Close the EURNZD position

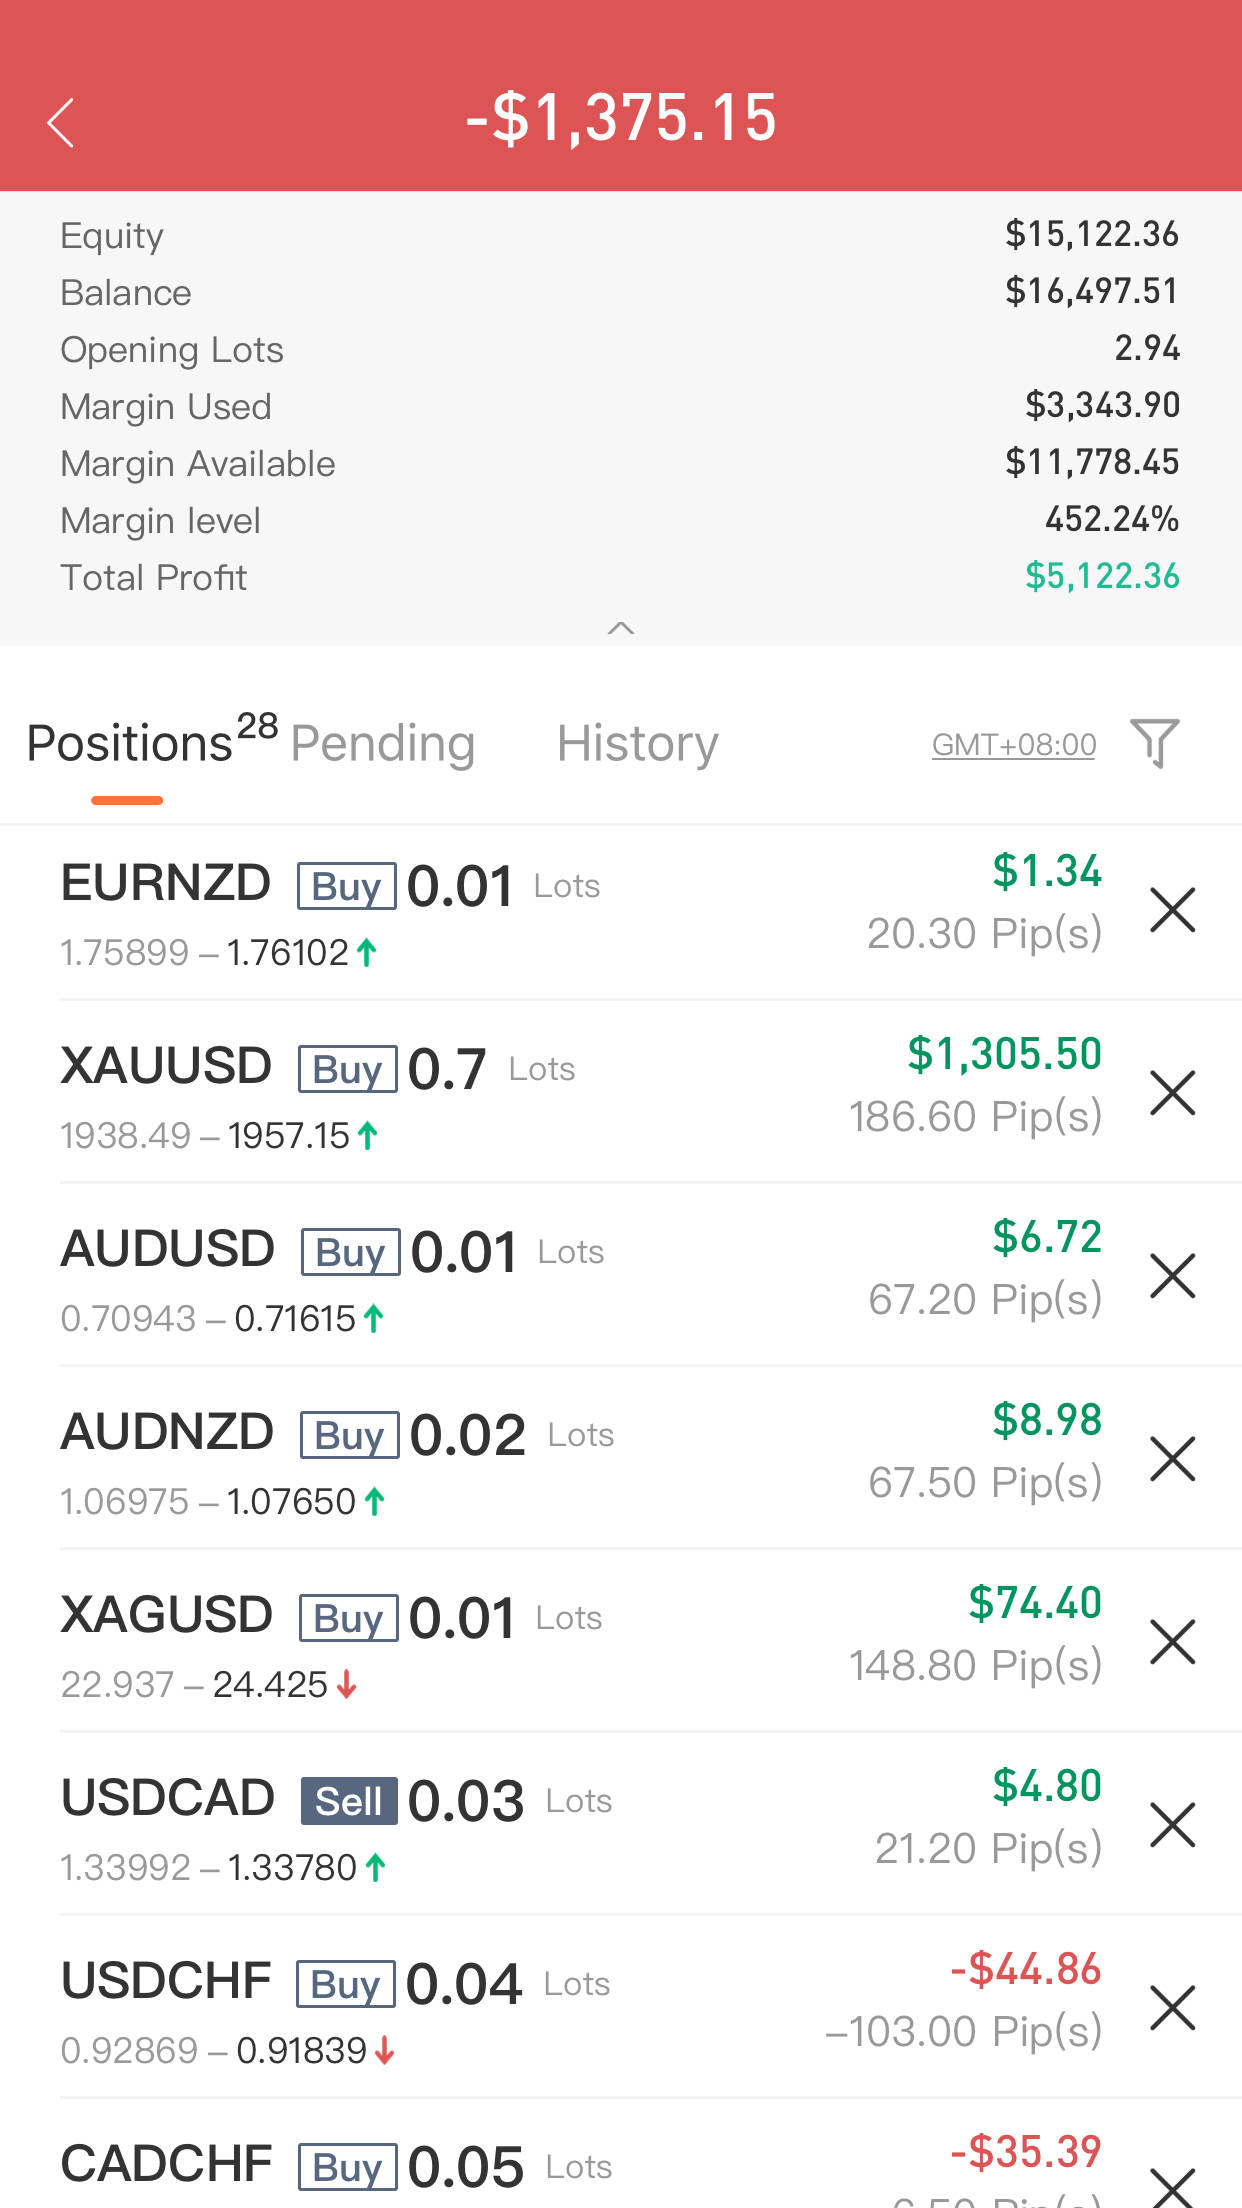pos(1172,910)
